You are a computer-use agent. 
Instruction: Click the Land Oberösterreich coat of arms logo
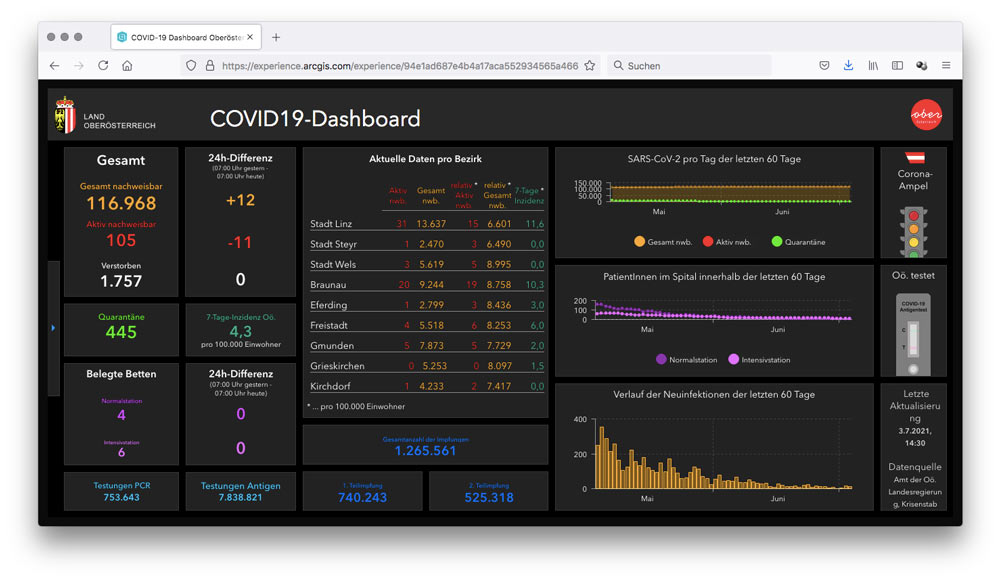tap(66, 116)
